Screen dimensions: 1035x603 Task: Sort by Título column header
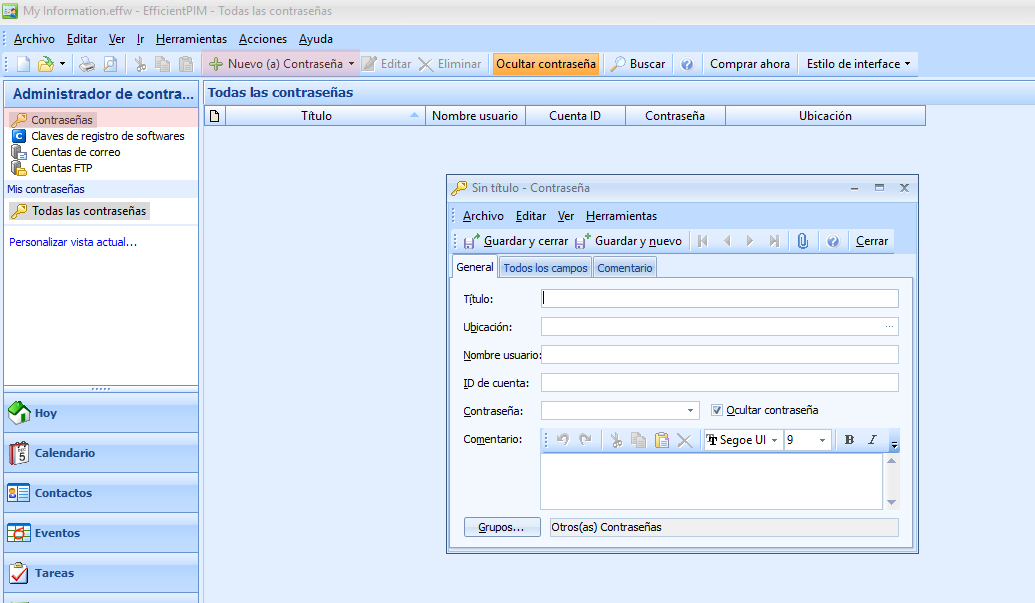[x=324, y=116]
